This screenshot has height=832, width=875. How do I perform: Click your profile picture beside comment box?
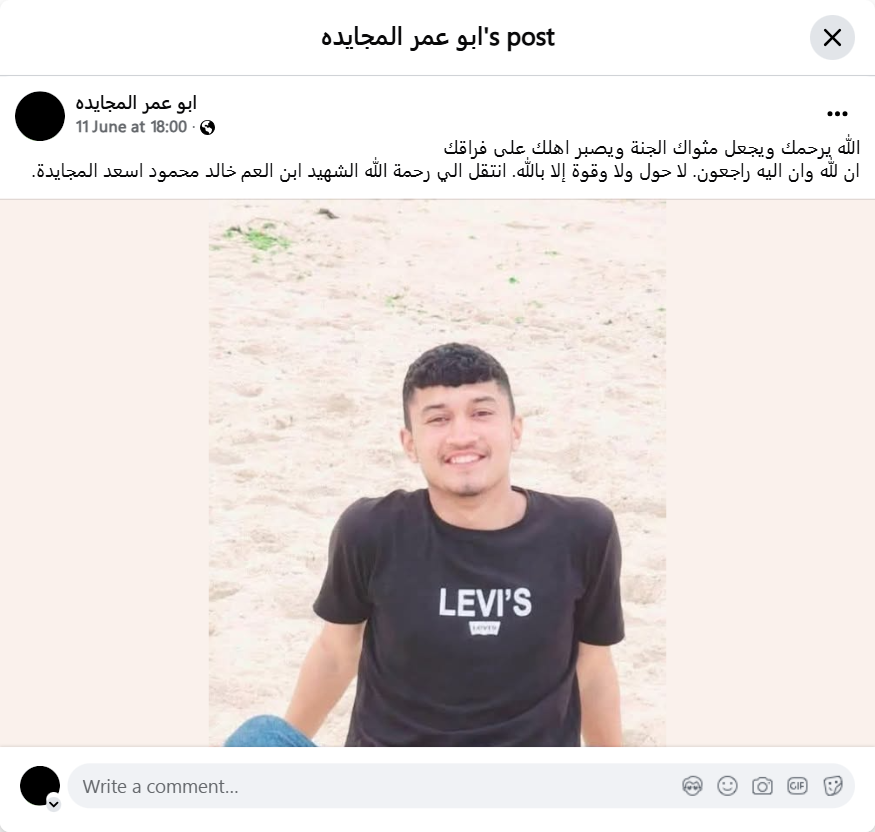tap(40, 786)
